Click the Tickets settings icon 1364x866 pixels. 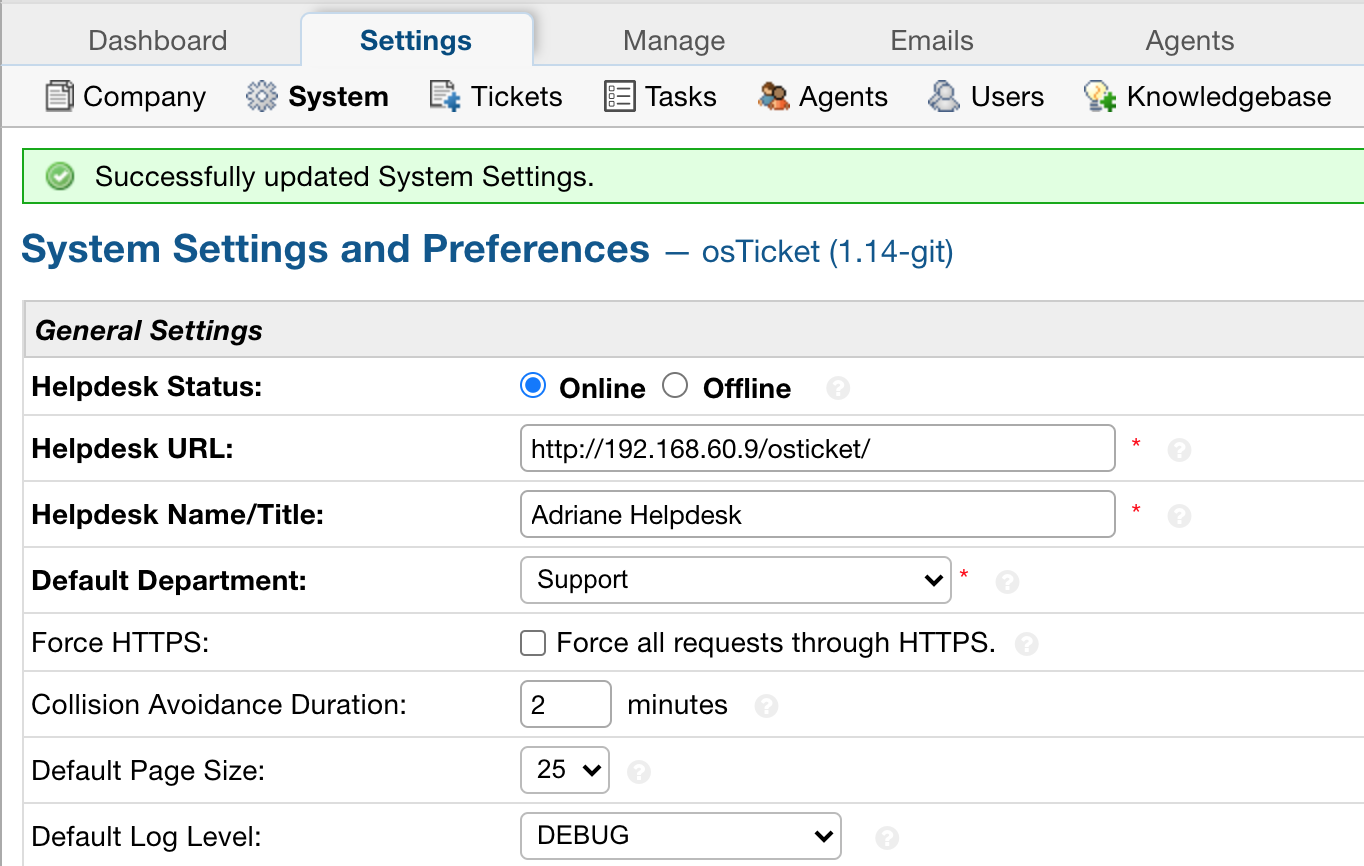(x=445, y=96)
